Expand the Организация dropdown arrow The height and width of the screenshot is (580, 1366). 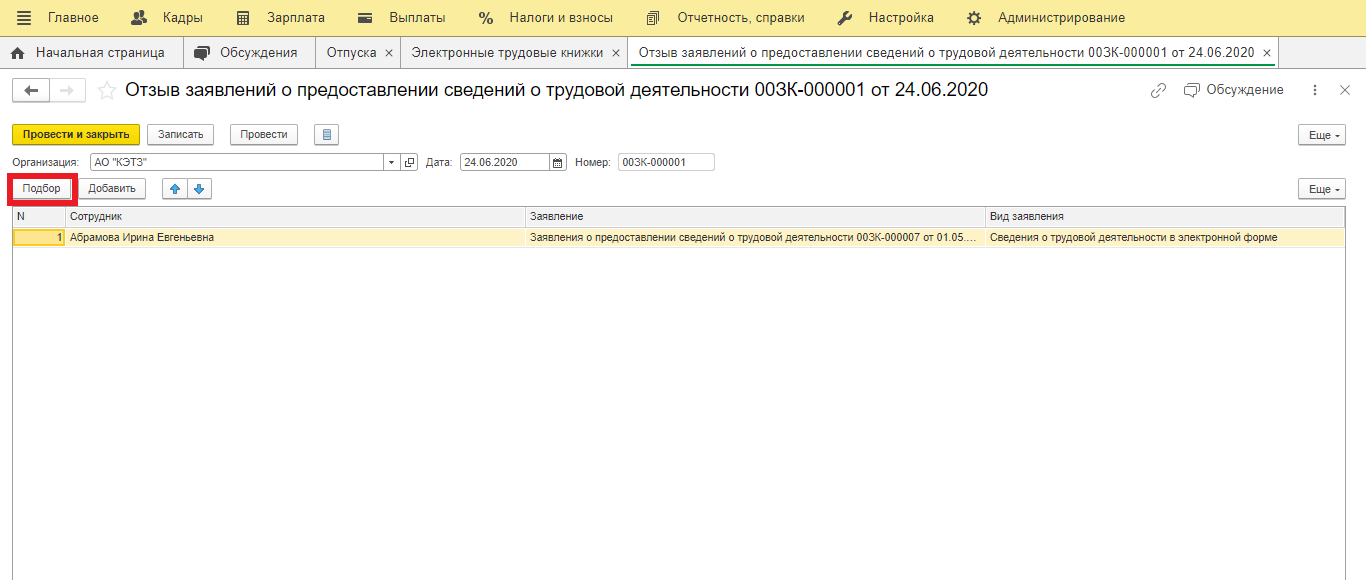[391, 162]
